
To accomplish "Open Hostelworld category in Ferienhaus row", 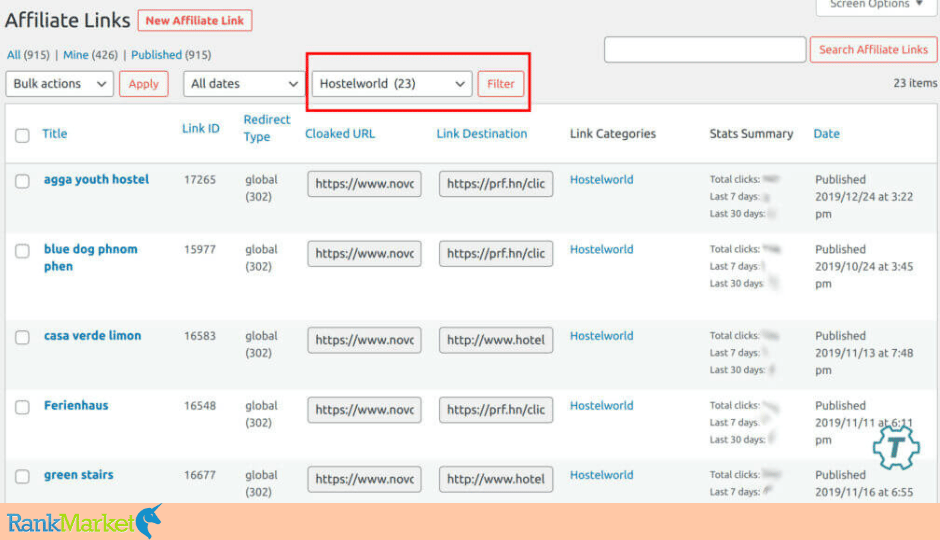I will pyautogui.click(x=601, y=405).
